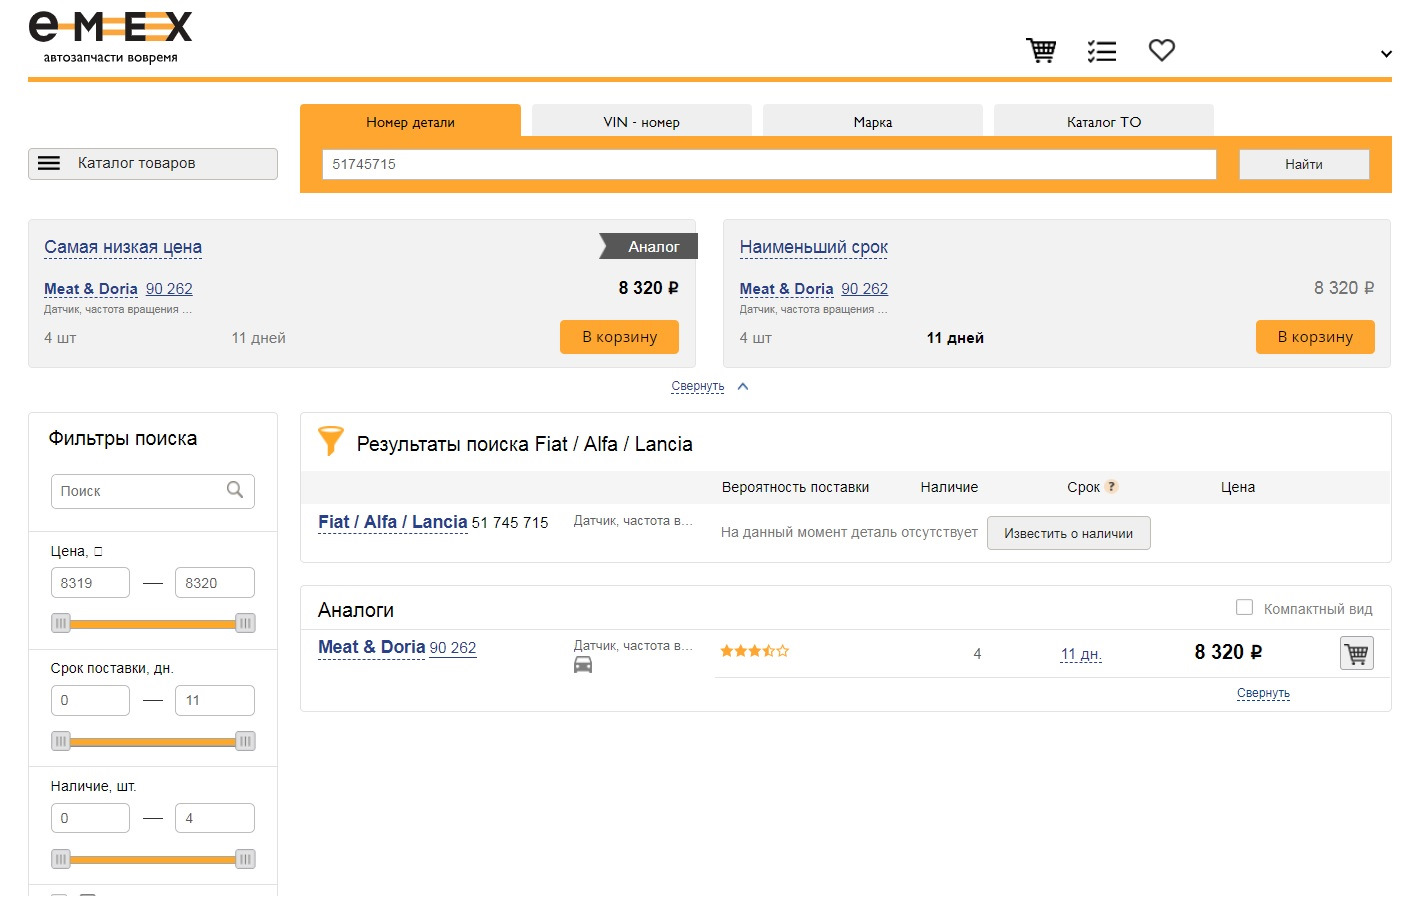The image size is (1417, 912).
Task: Click На данный момент деталь отсутствует text
Action: click(849, 532)
